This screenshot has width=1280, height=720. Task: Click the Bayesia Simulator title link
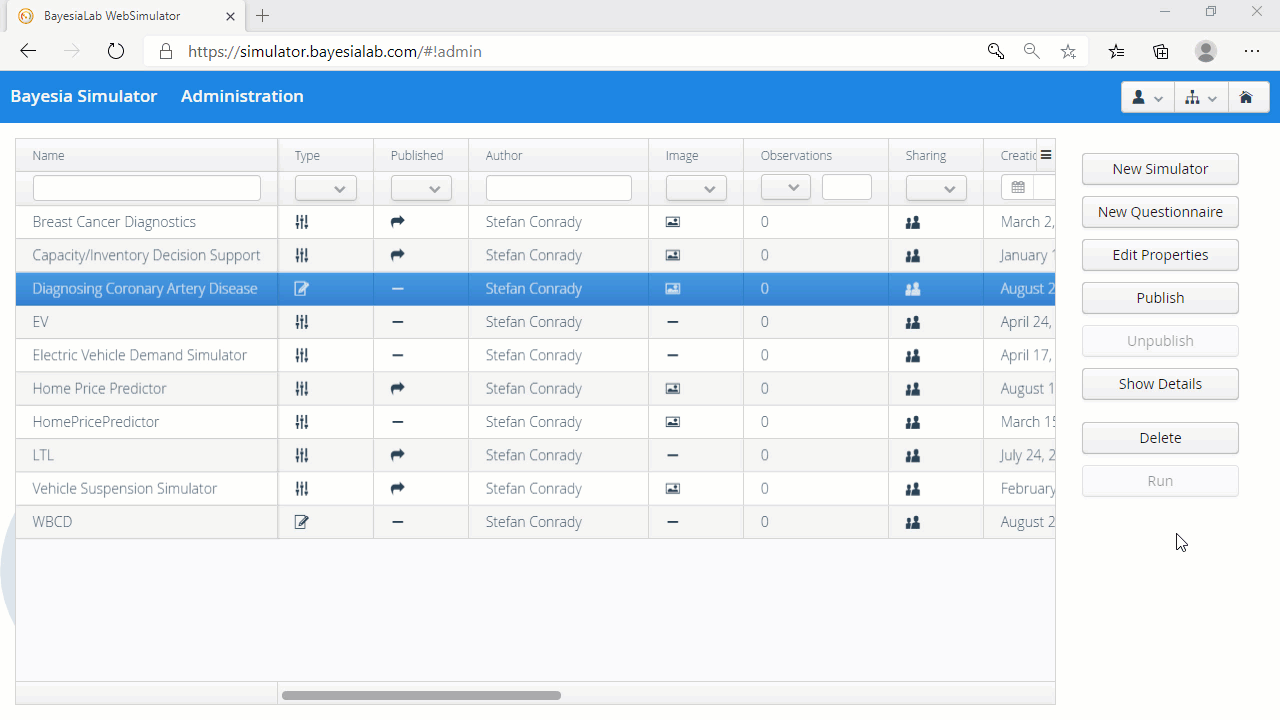(84, 96)
